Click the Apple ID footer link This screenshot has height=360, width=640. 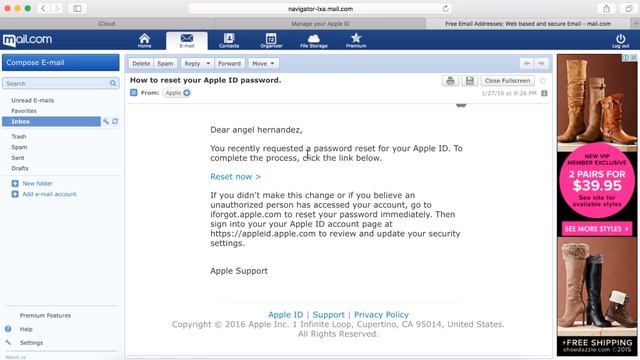point(286,315)
